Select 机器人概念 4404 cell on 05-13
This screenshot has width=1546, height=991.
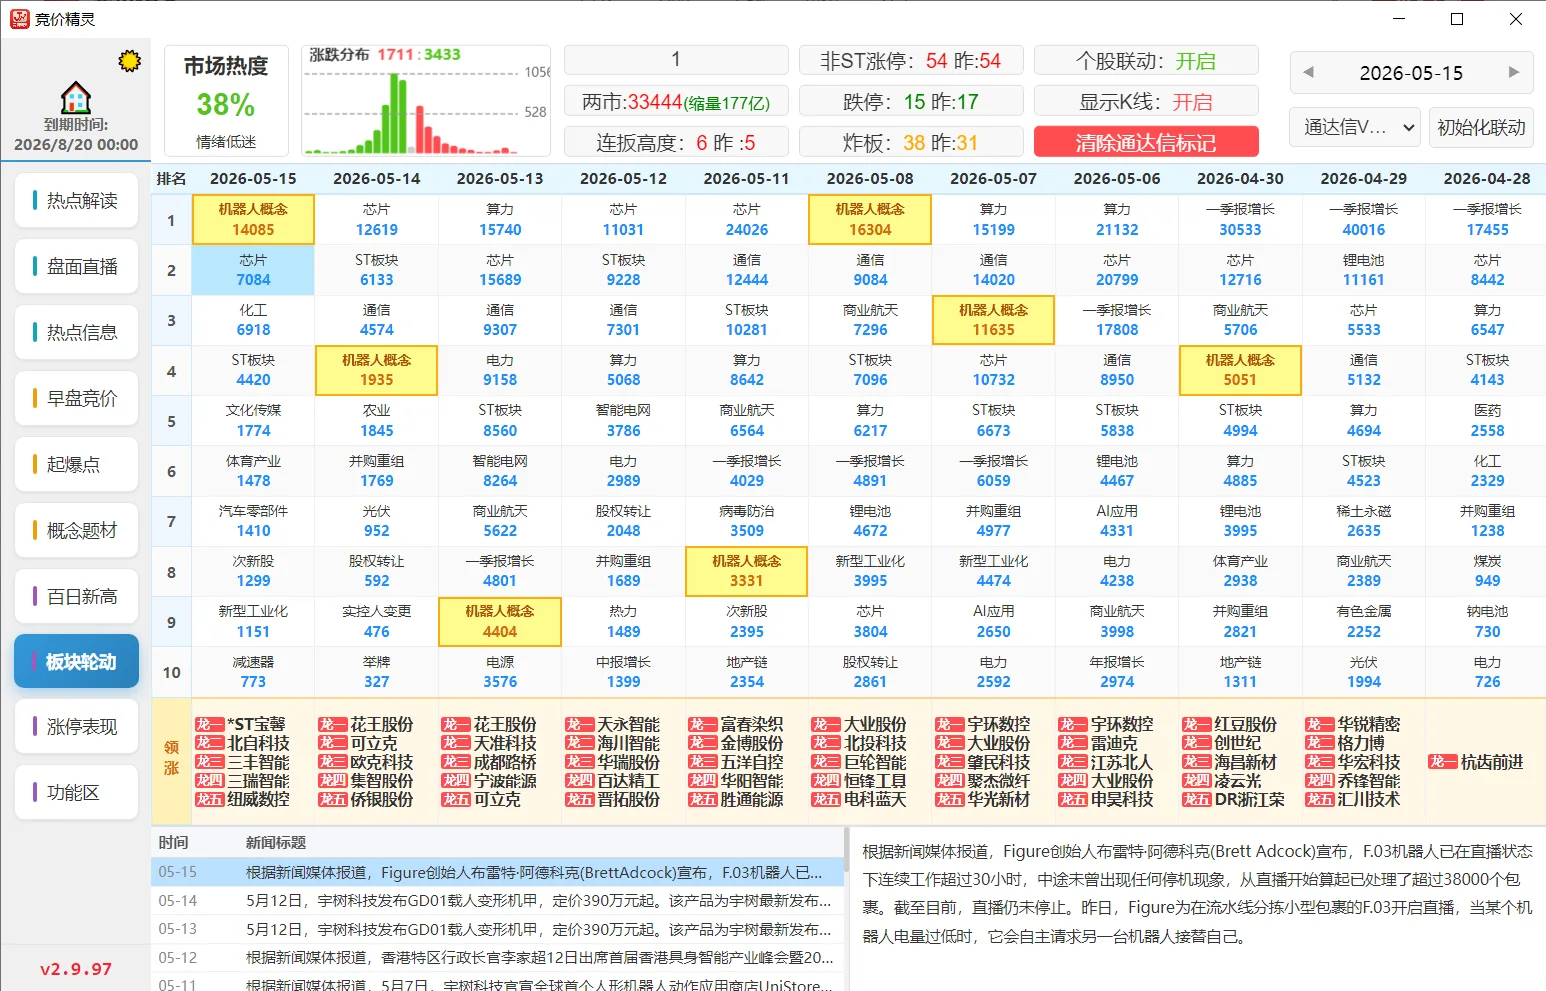(x=500, y=621)
